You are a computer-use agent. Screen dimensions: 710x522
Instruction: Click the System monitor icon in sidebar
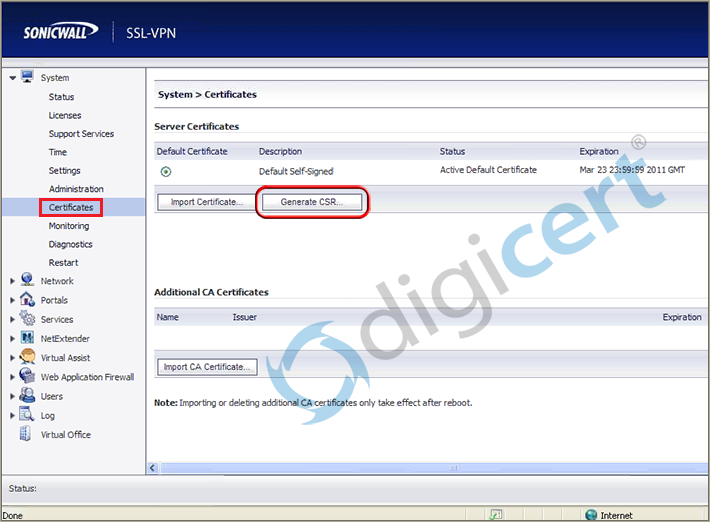(28, 77)
